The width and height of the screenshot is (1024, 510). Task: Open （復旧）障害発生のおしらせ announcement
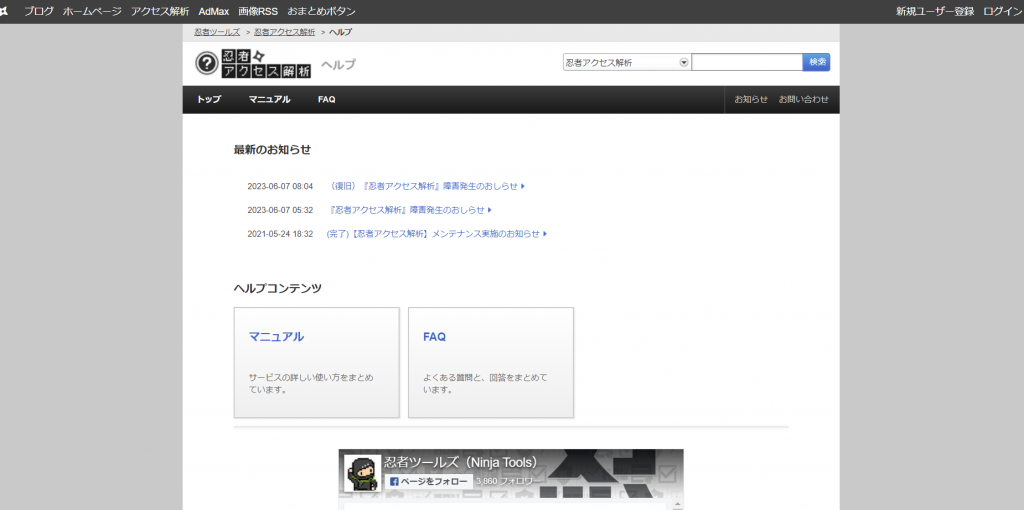(x=426, y=186)
